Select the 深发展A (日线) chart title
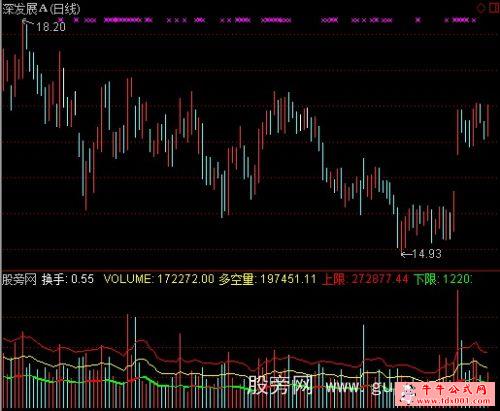The width and height of the screenshot is (500, 411). coord(41,9)
